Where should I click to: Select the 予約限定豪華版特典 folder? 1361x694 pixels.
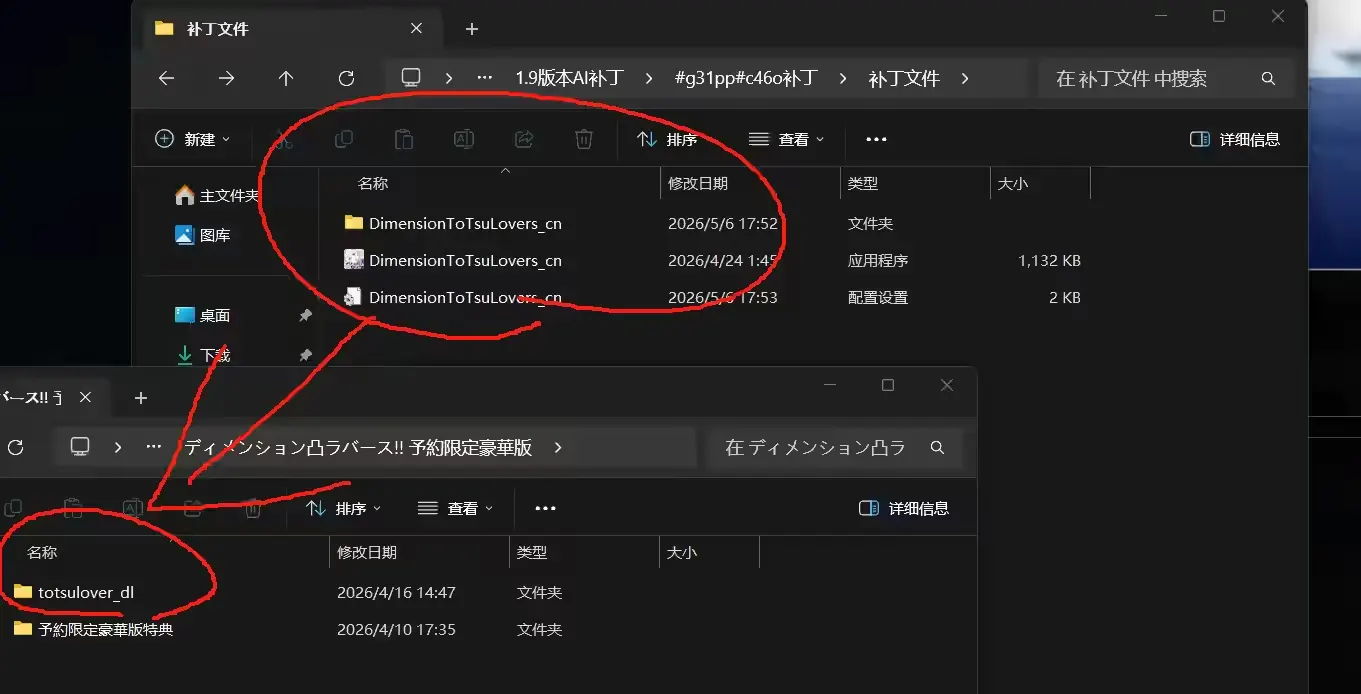coord(380,629)
